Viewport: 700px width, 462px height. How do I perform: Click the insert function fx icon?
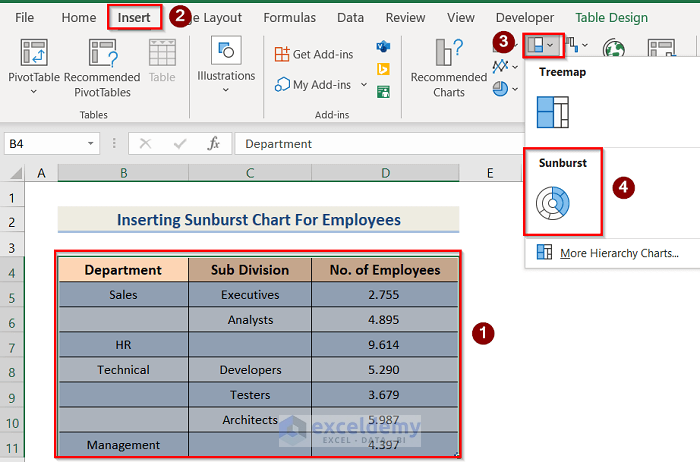213,144
